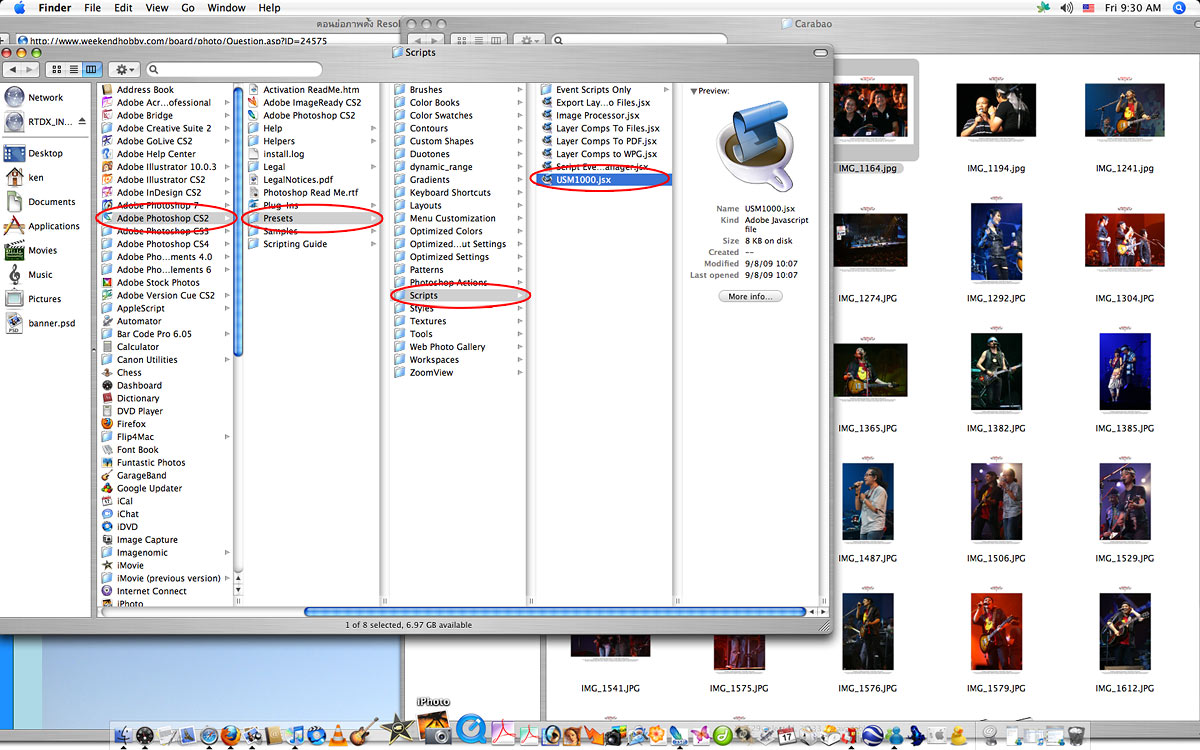Select the USM1000.jsx script file

(x=583, y=180)
